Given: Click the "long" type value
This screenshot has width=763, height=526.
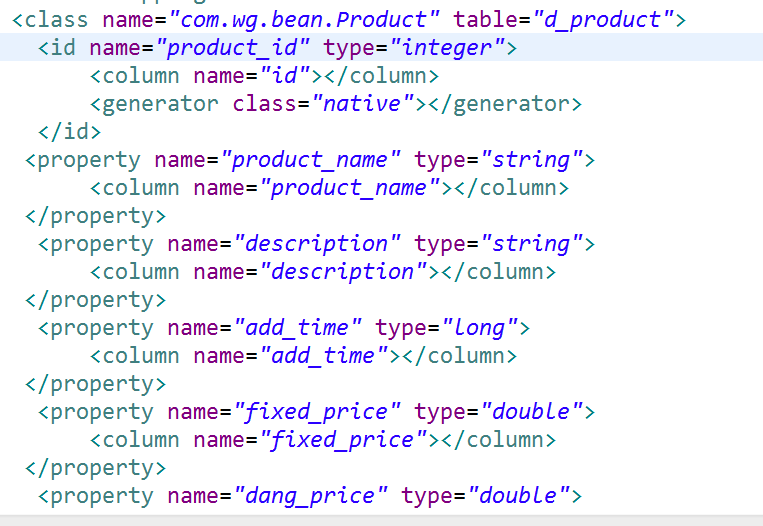Looking at the screenshot, I should pos(479,328).
